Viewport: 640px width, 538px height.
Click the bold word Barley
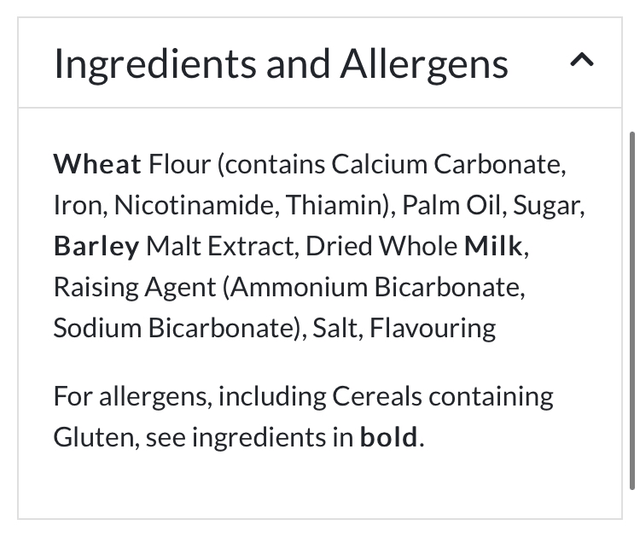pyautogui.click(x=96, y=246)
